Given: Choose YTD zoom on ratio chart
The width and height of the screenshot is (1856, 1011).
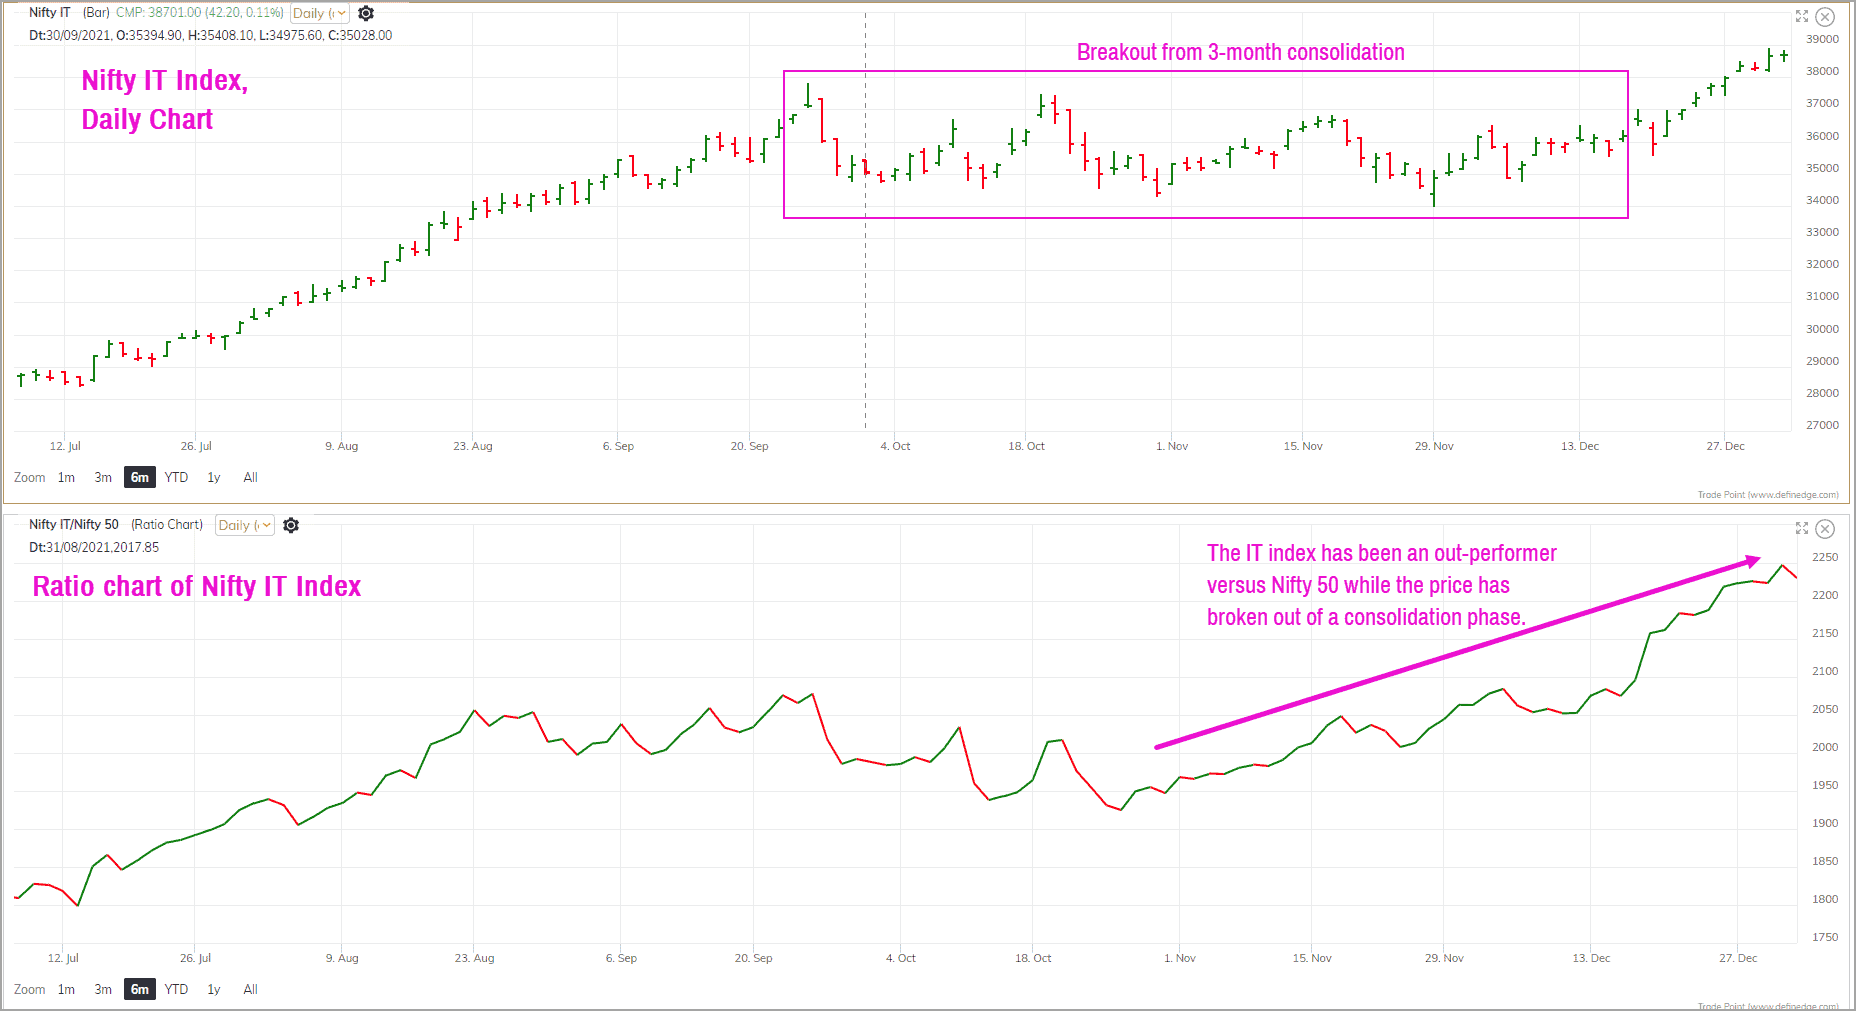Looking at the screenshot, I should coord(176,989).
